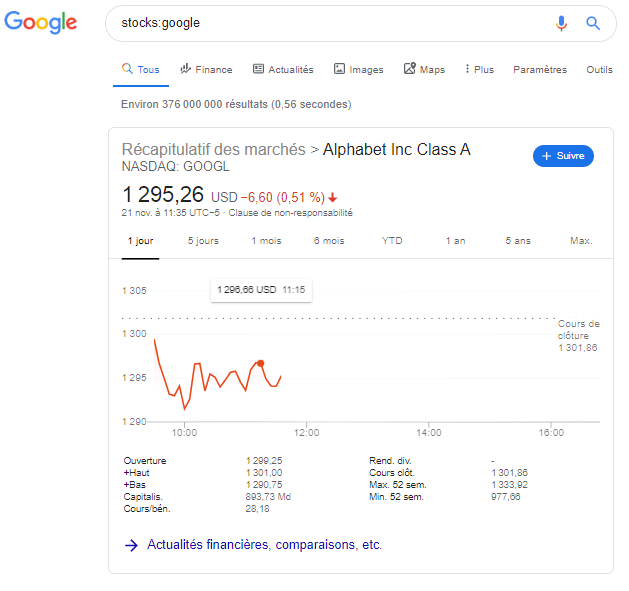Open the Finance search tab

tap(206, 69)
